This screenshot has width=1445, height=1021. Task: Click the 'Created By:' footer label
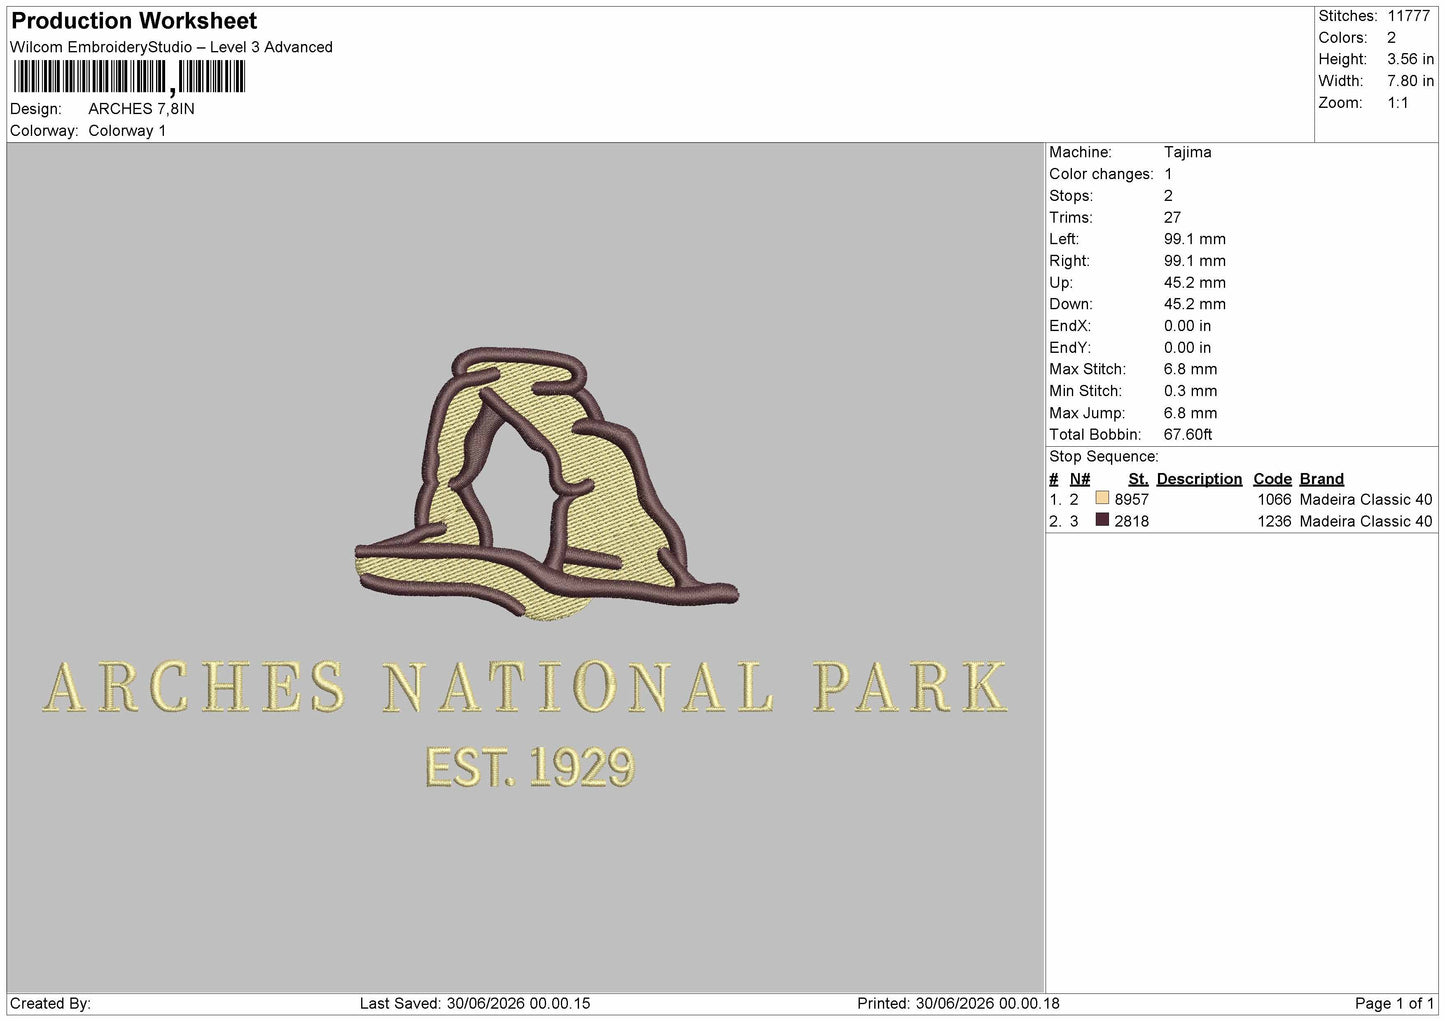point(50,1003)
